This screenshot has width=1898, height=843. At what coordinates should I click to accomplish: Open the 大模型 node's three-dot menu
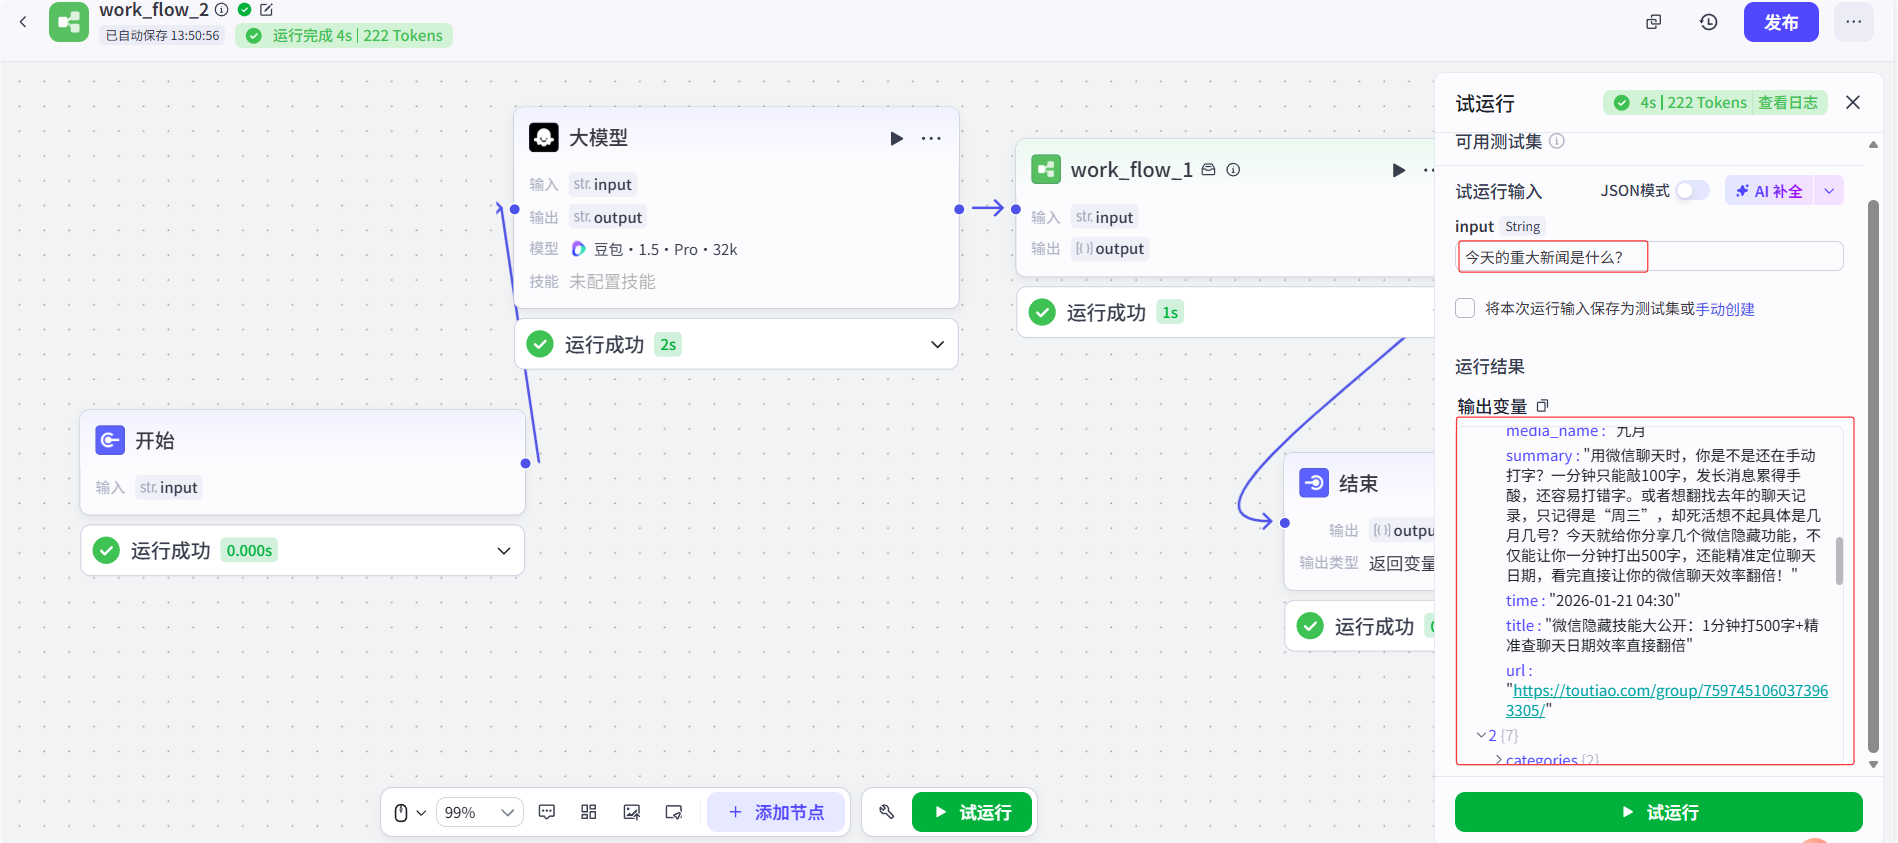931,138
